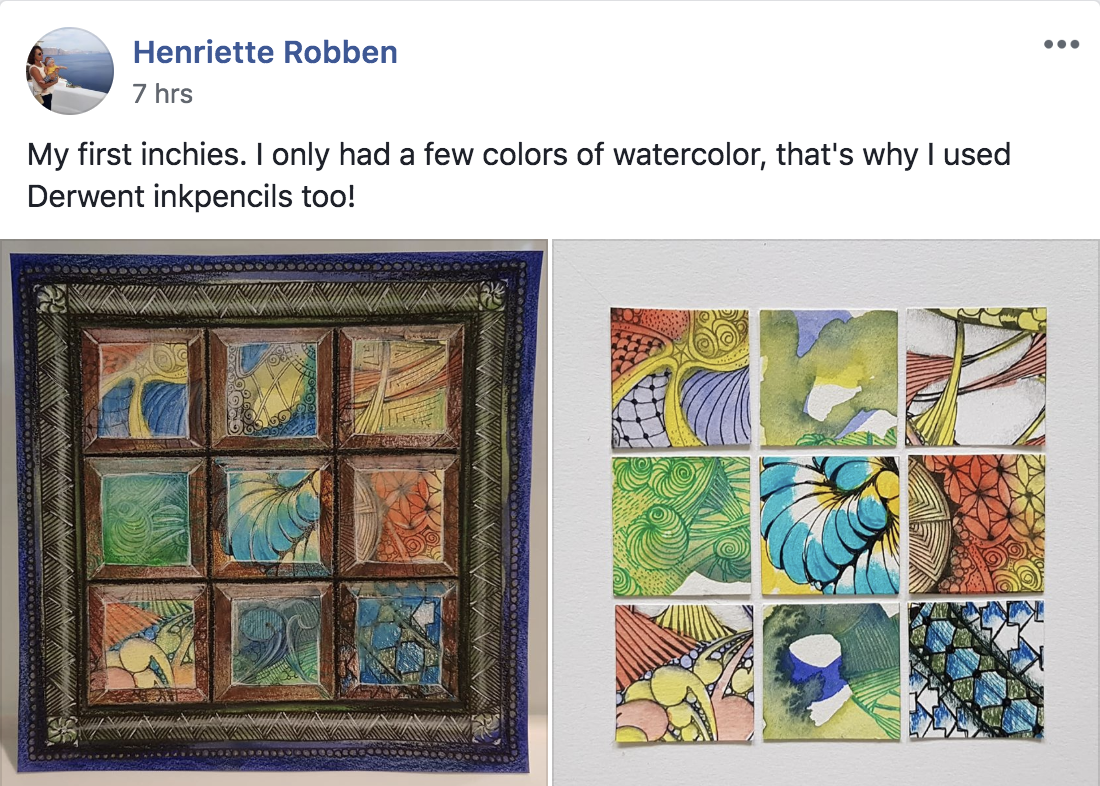Screen dimensions: 1100x786
Task: Open the three-dot post options menu
Action: click(1061, 45)
